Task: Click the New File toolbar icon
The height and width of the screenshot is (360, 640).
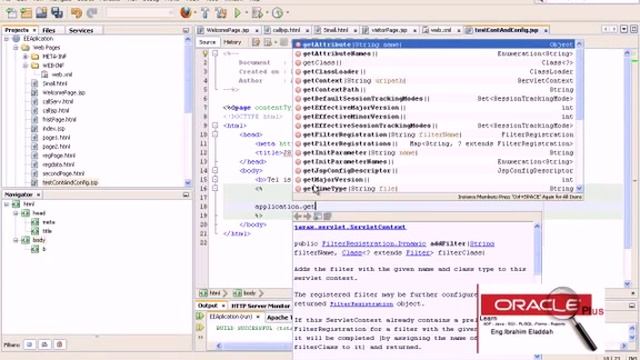Action: pos(11,13)
